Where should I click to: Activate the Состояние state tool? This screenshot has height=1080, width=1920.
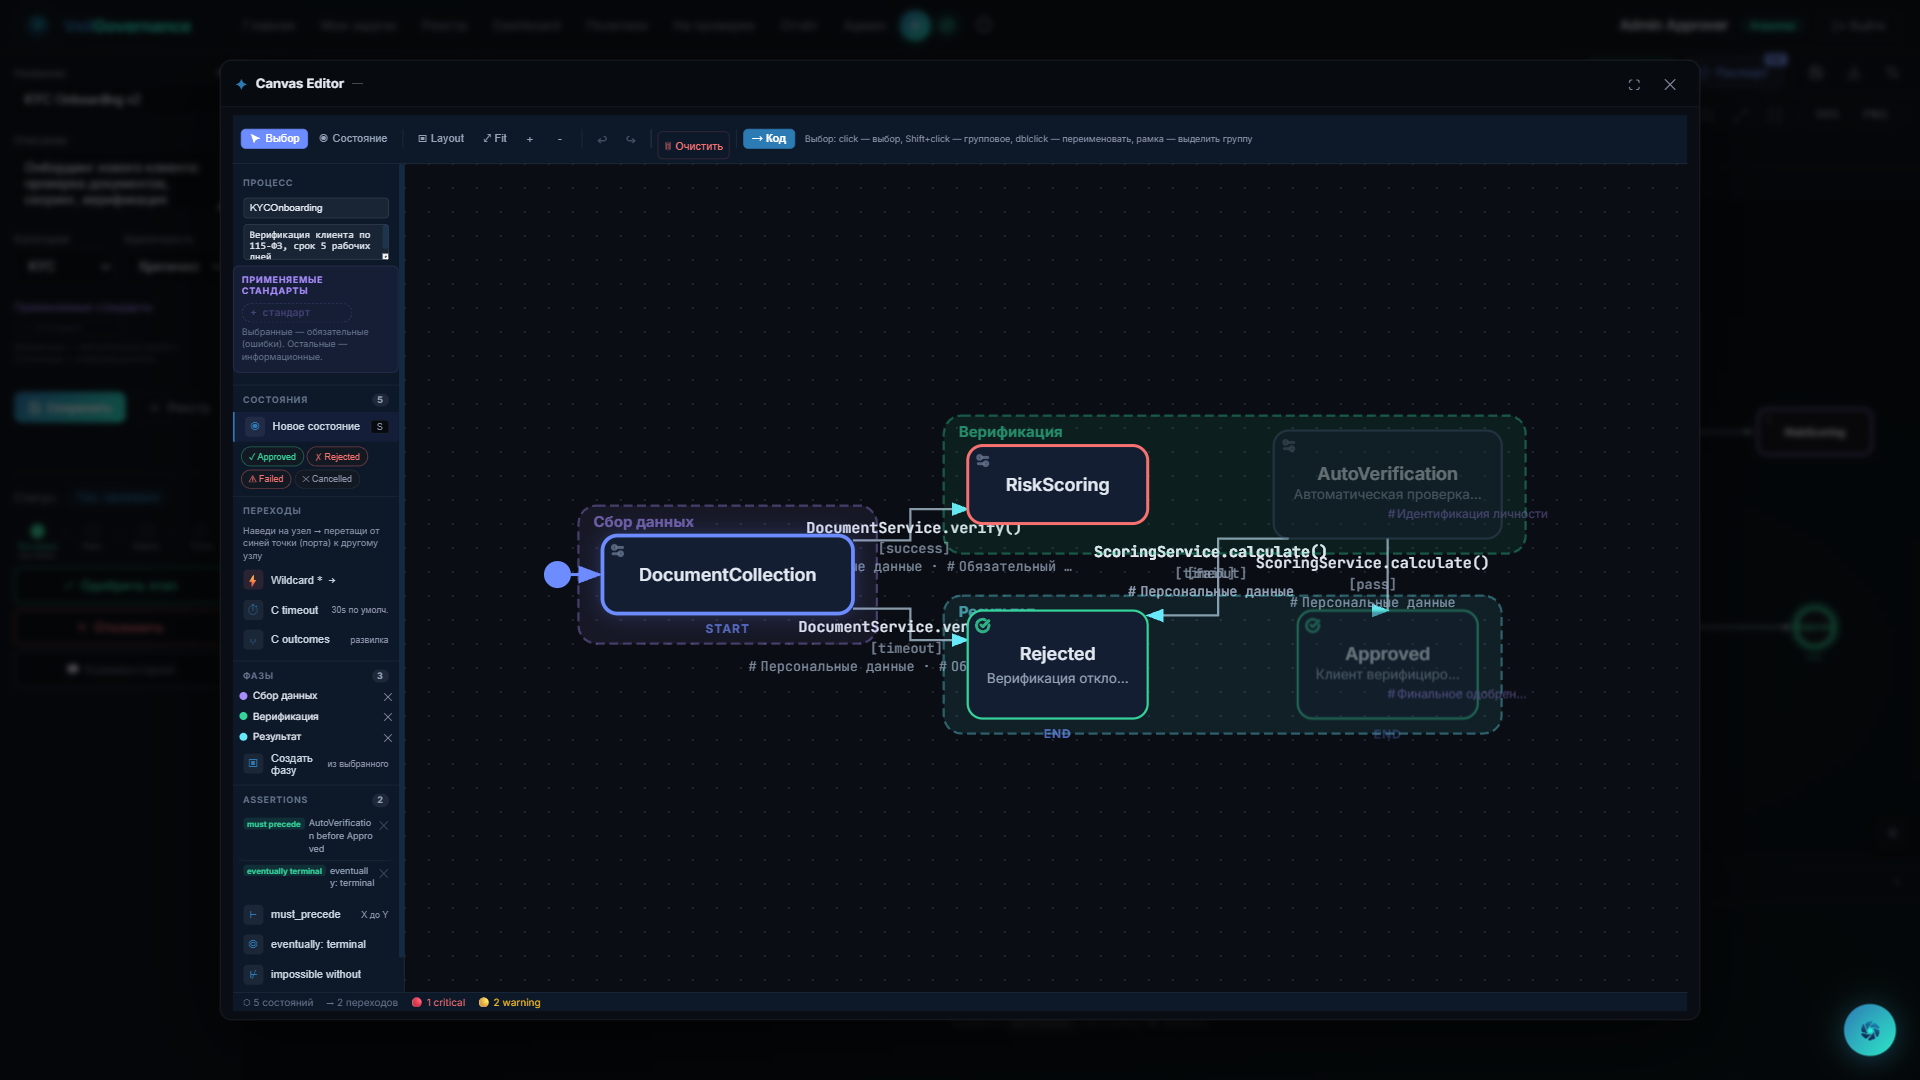pos(353,139)
